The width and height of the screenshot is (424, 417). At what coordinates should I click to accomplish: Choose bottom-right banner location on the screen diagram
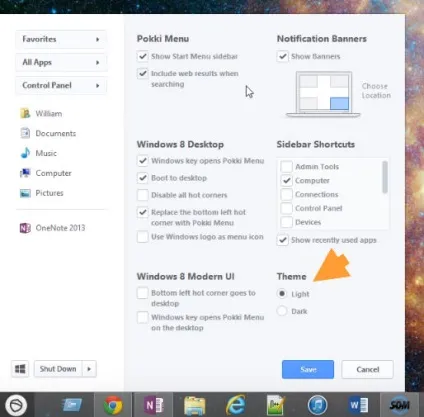pos(339,104)
